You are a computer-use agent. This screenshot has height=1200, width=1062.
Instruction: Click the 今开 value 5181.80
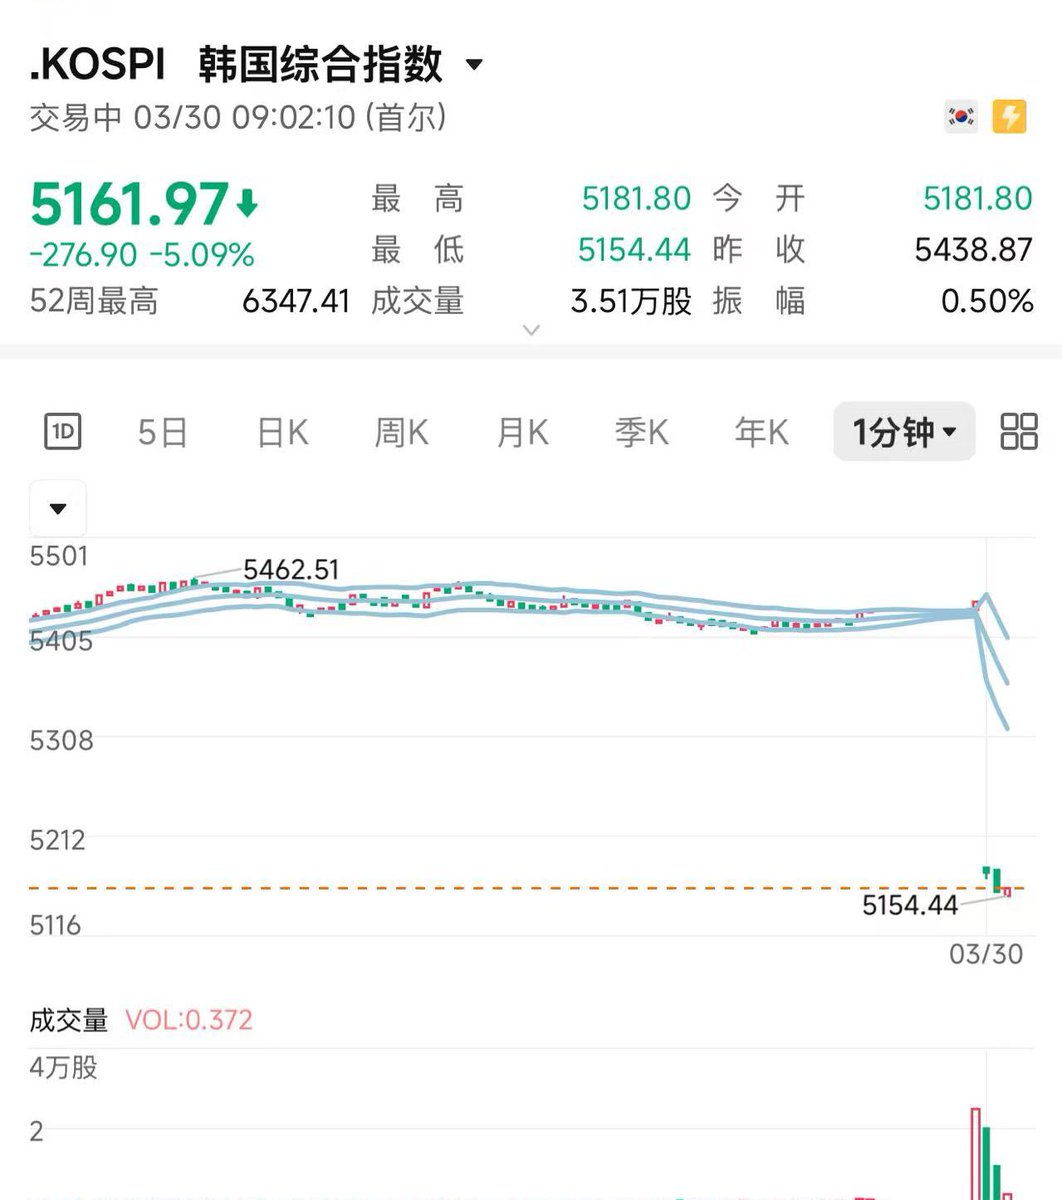977,198
